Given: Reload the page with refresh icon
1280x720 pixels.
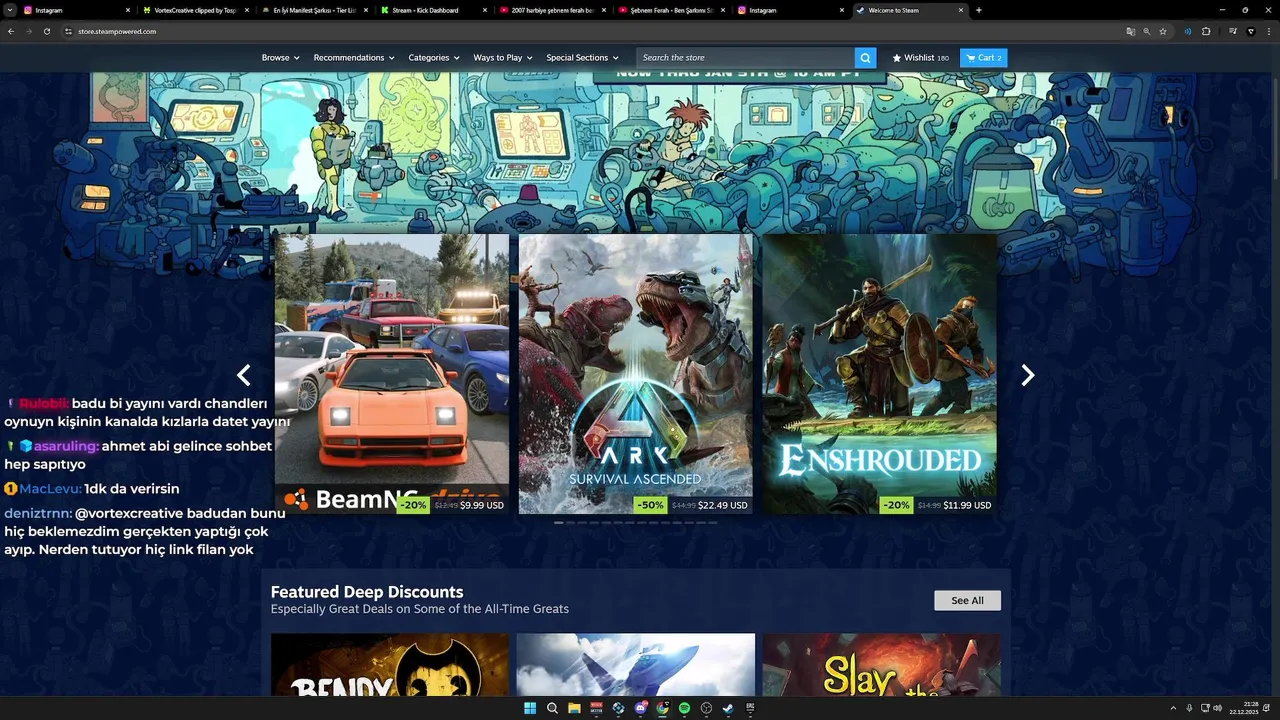Looking at the screenshot, I should click(x=47, y=31).
